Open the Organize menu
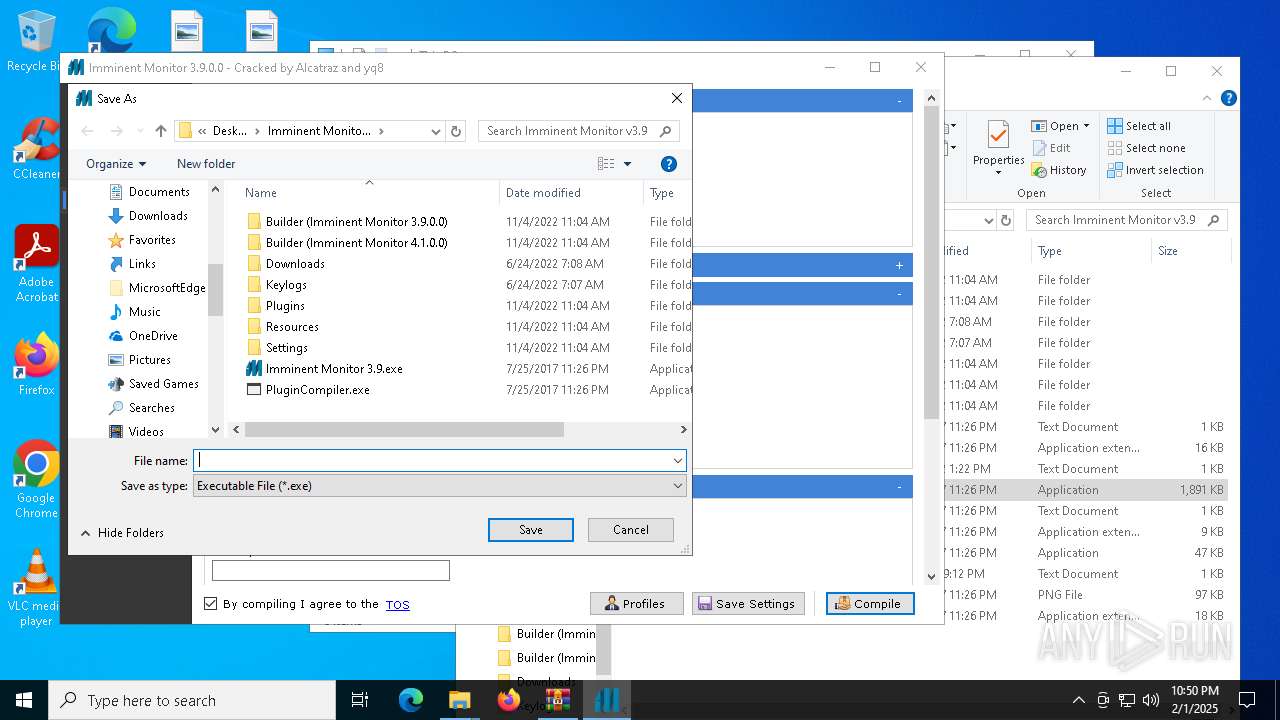 pyautogui.click(x=116, y=164)
